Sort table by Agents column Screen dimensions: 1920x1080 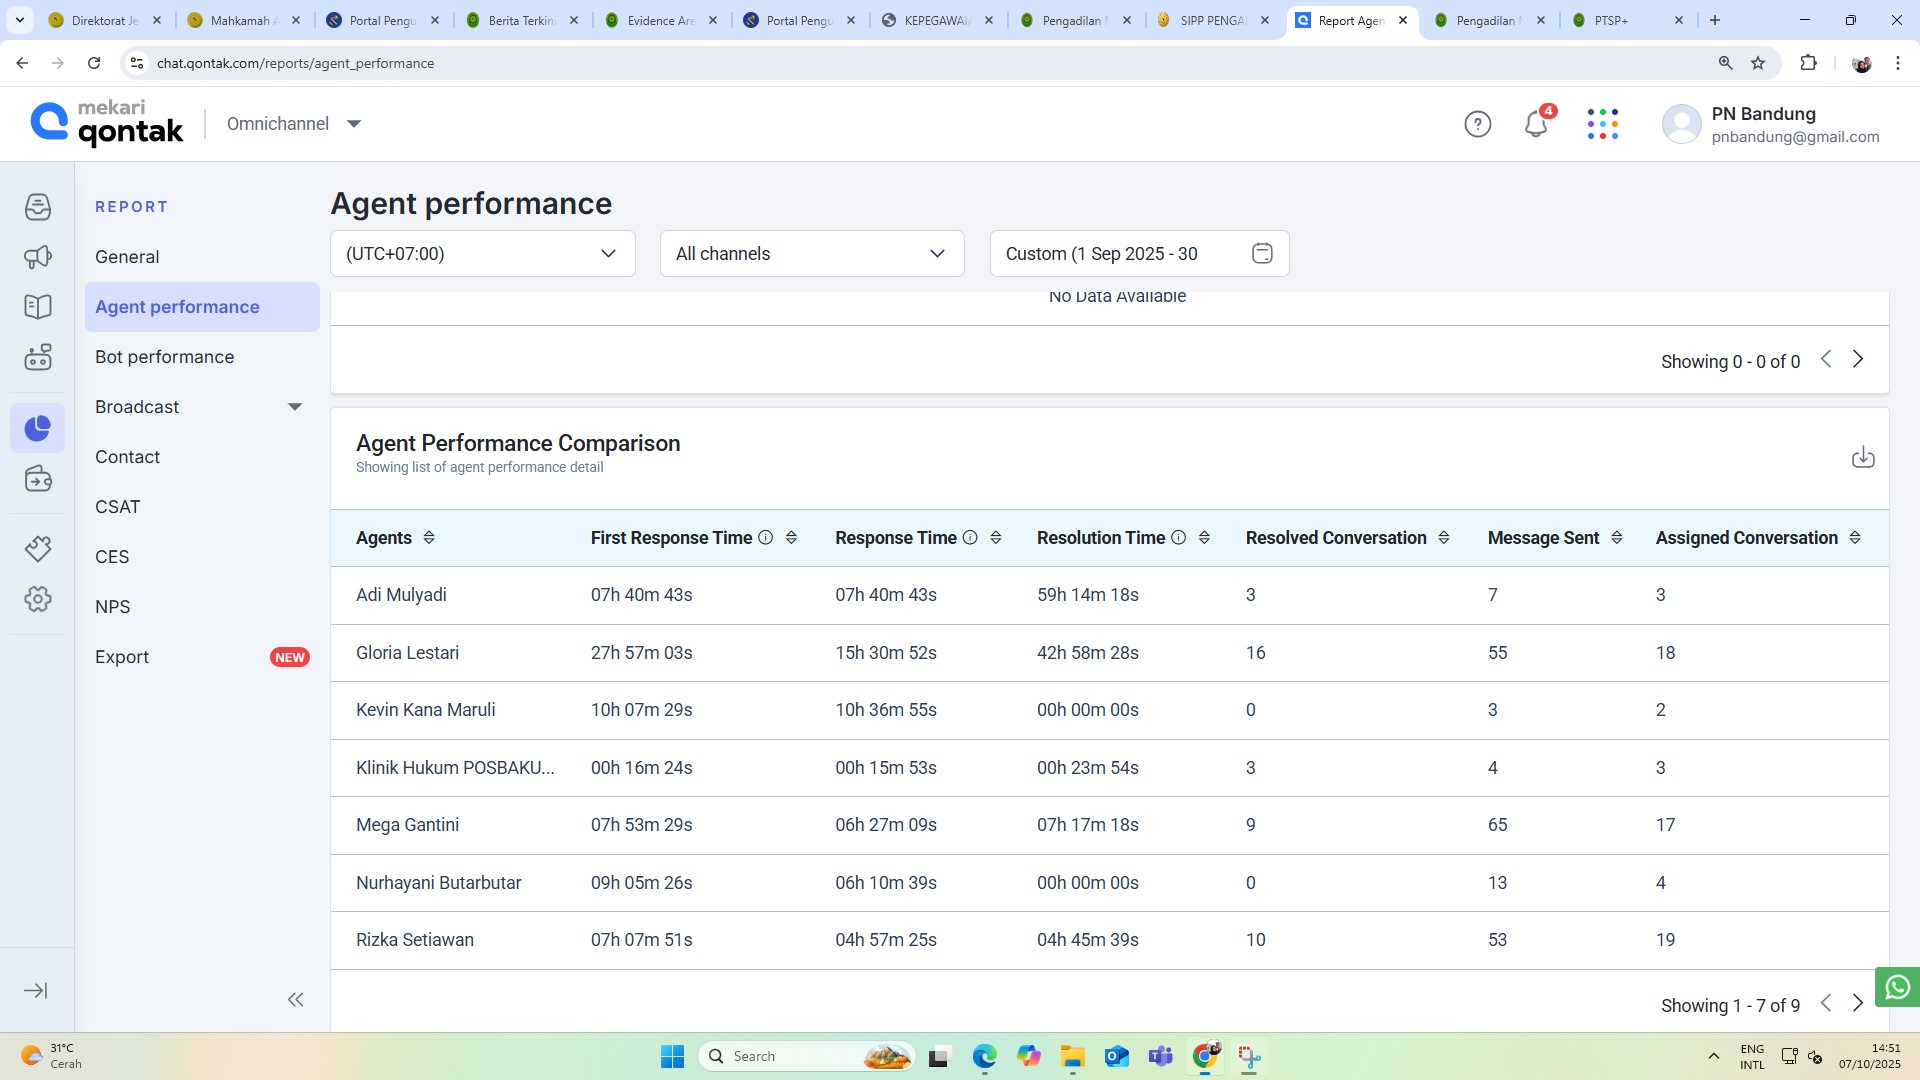click(x=429, y=538)
